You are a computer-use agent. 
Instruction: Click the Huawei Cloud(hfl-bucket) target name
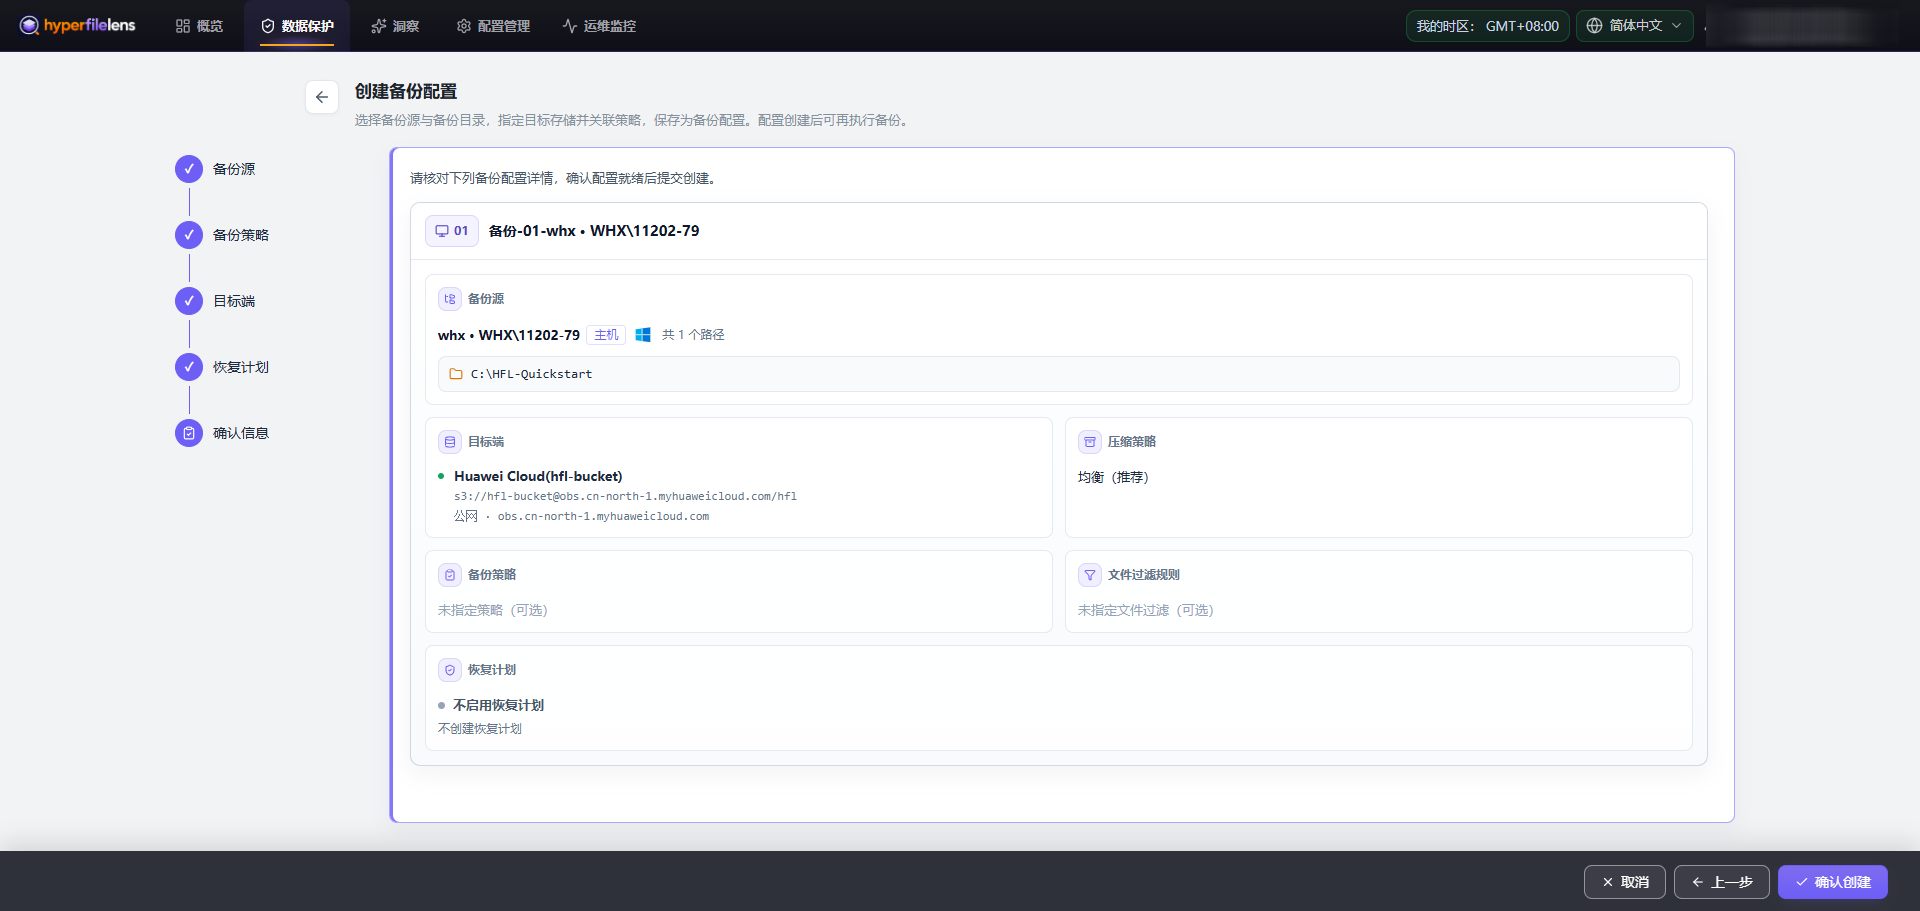click(x=538, y=476)
